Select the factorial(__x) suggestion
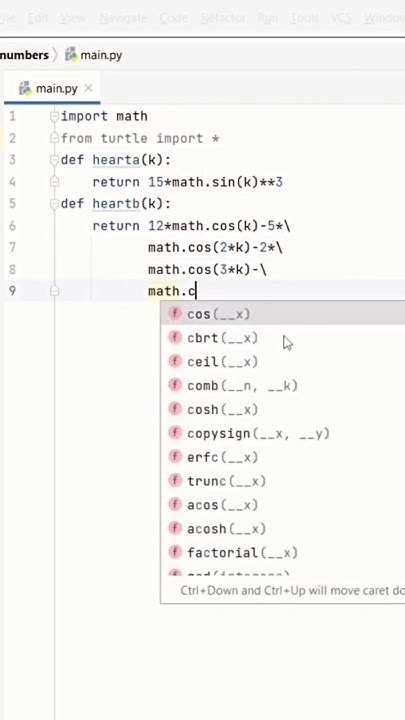This screenshot has width=405, height=720. point(282,552)
